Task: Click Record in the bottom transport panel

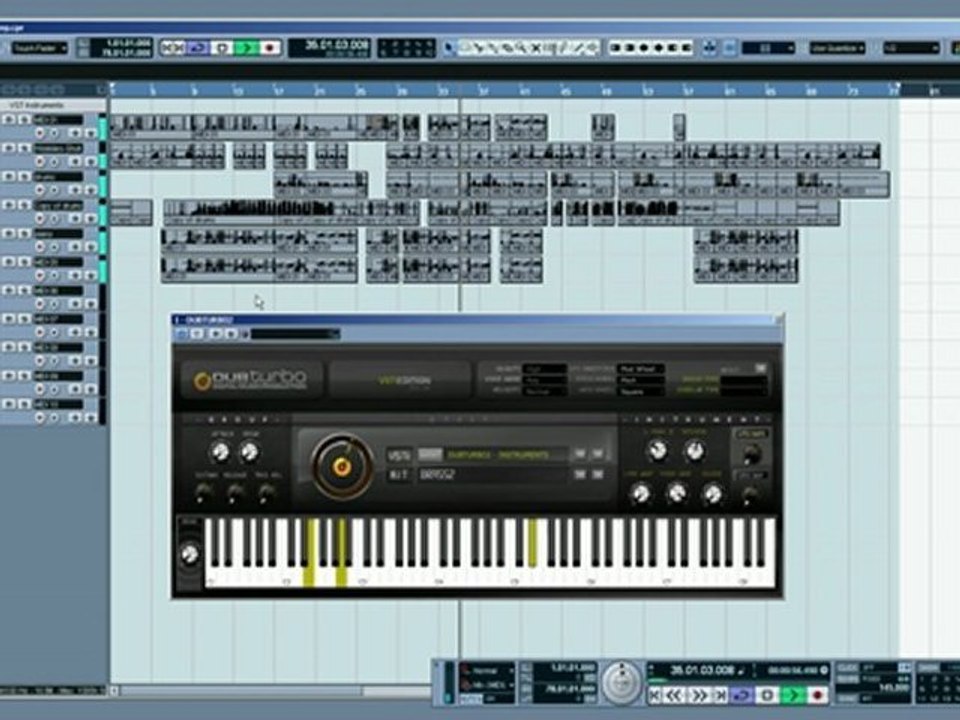Action: [817, 695]
